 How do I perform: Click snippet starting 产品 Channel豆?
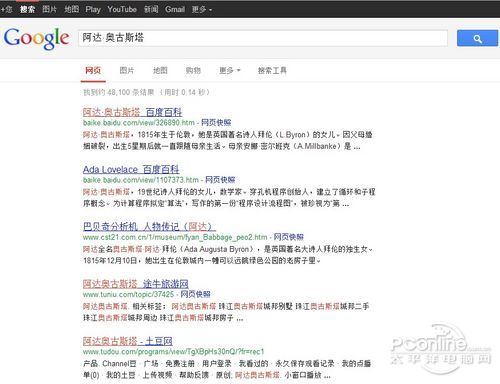[x=227, y=369]
